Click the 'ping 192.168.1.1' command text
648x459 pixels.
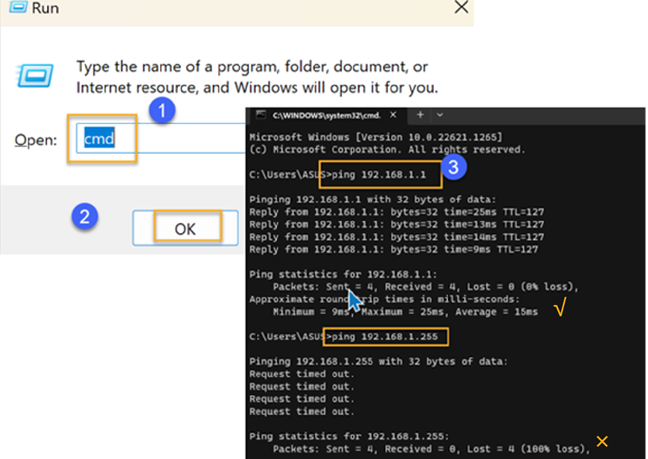pyautogui.click(x=379, y=175)
